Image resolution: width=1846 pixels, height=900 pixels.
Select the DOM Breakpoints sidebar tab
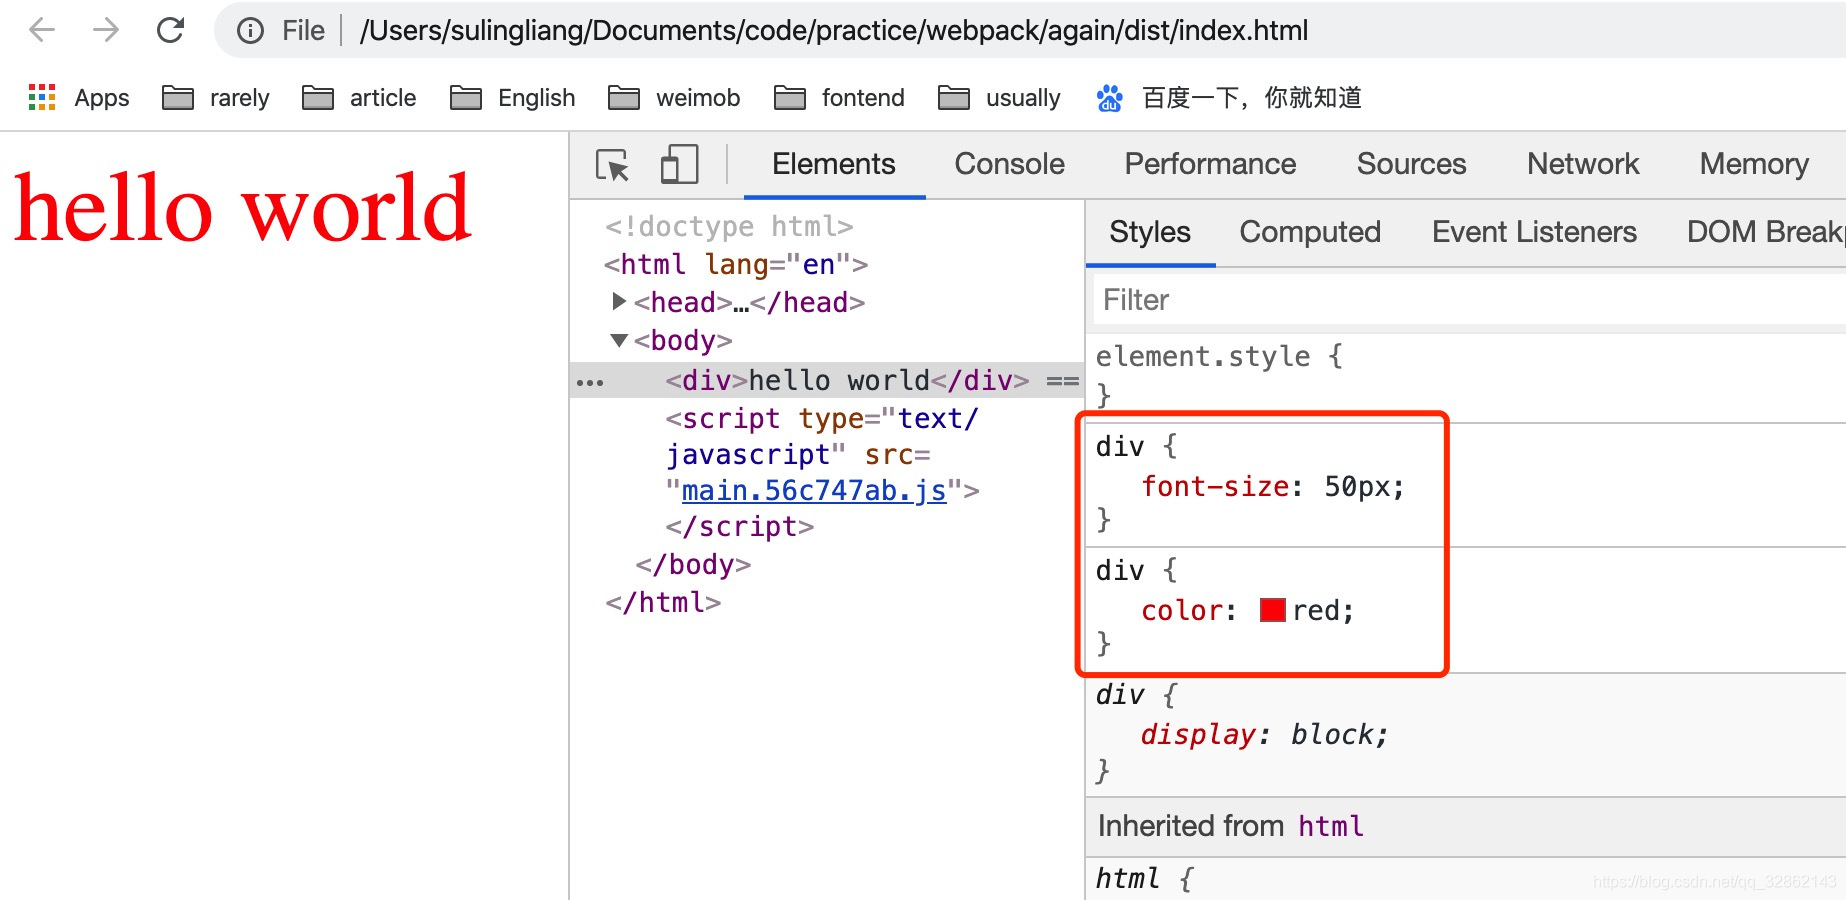tap(1764, 232)
